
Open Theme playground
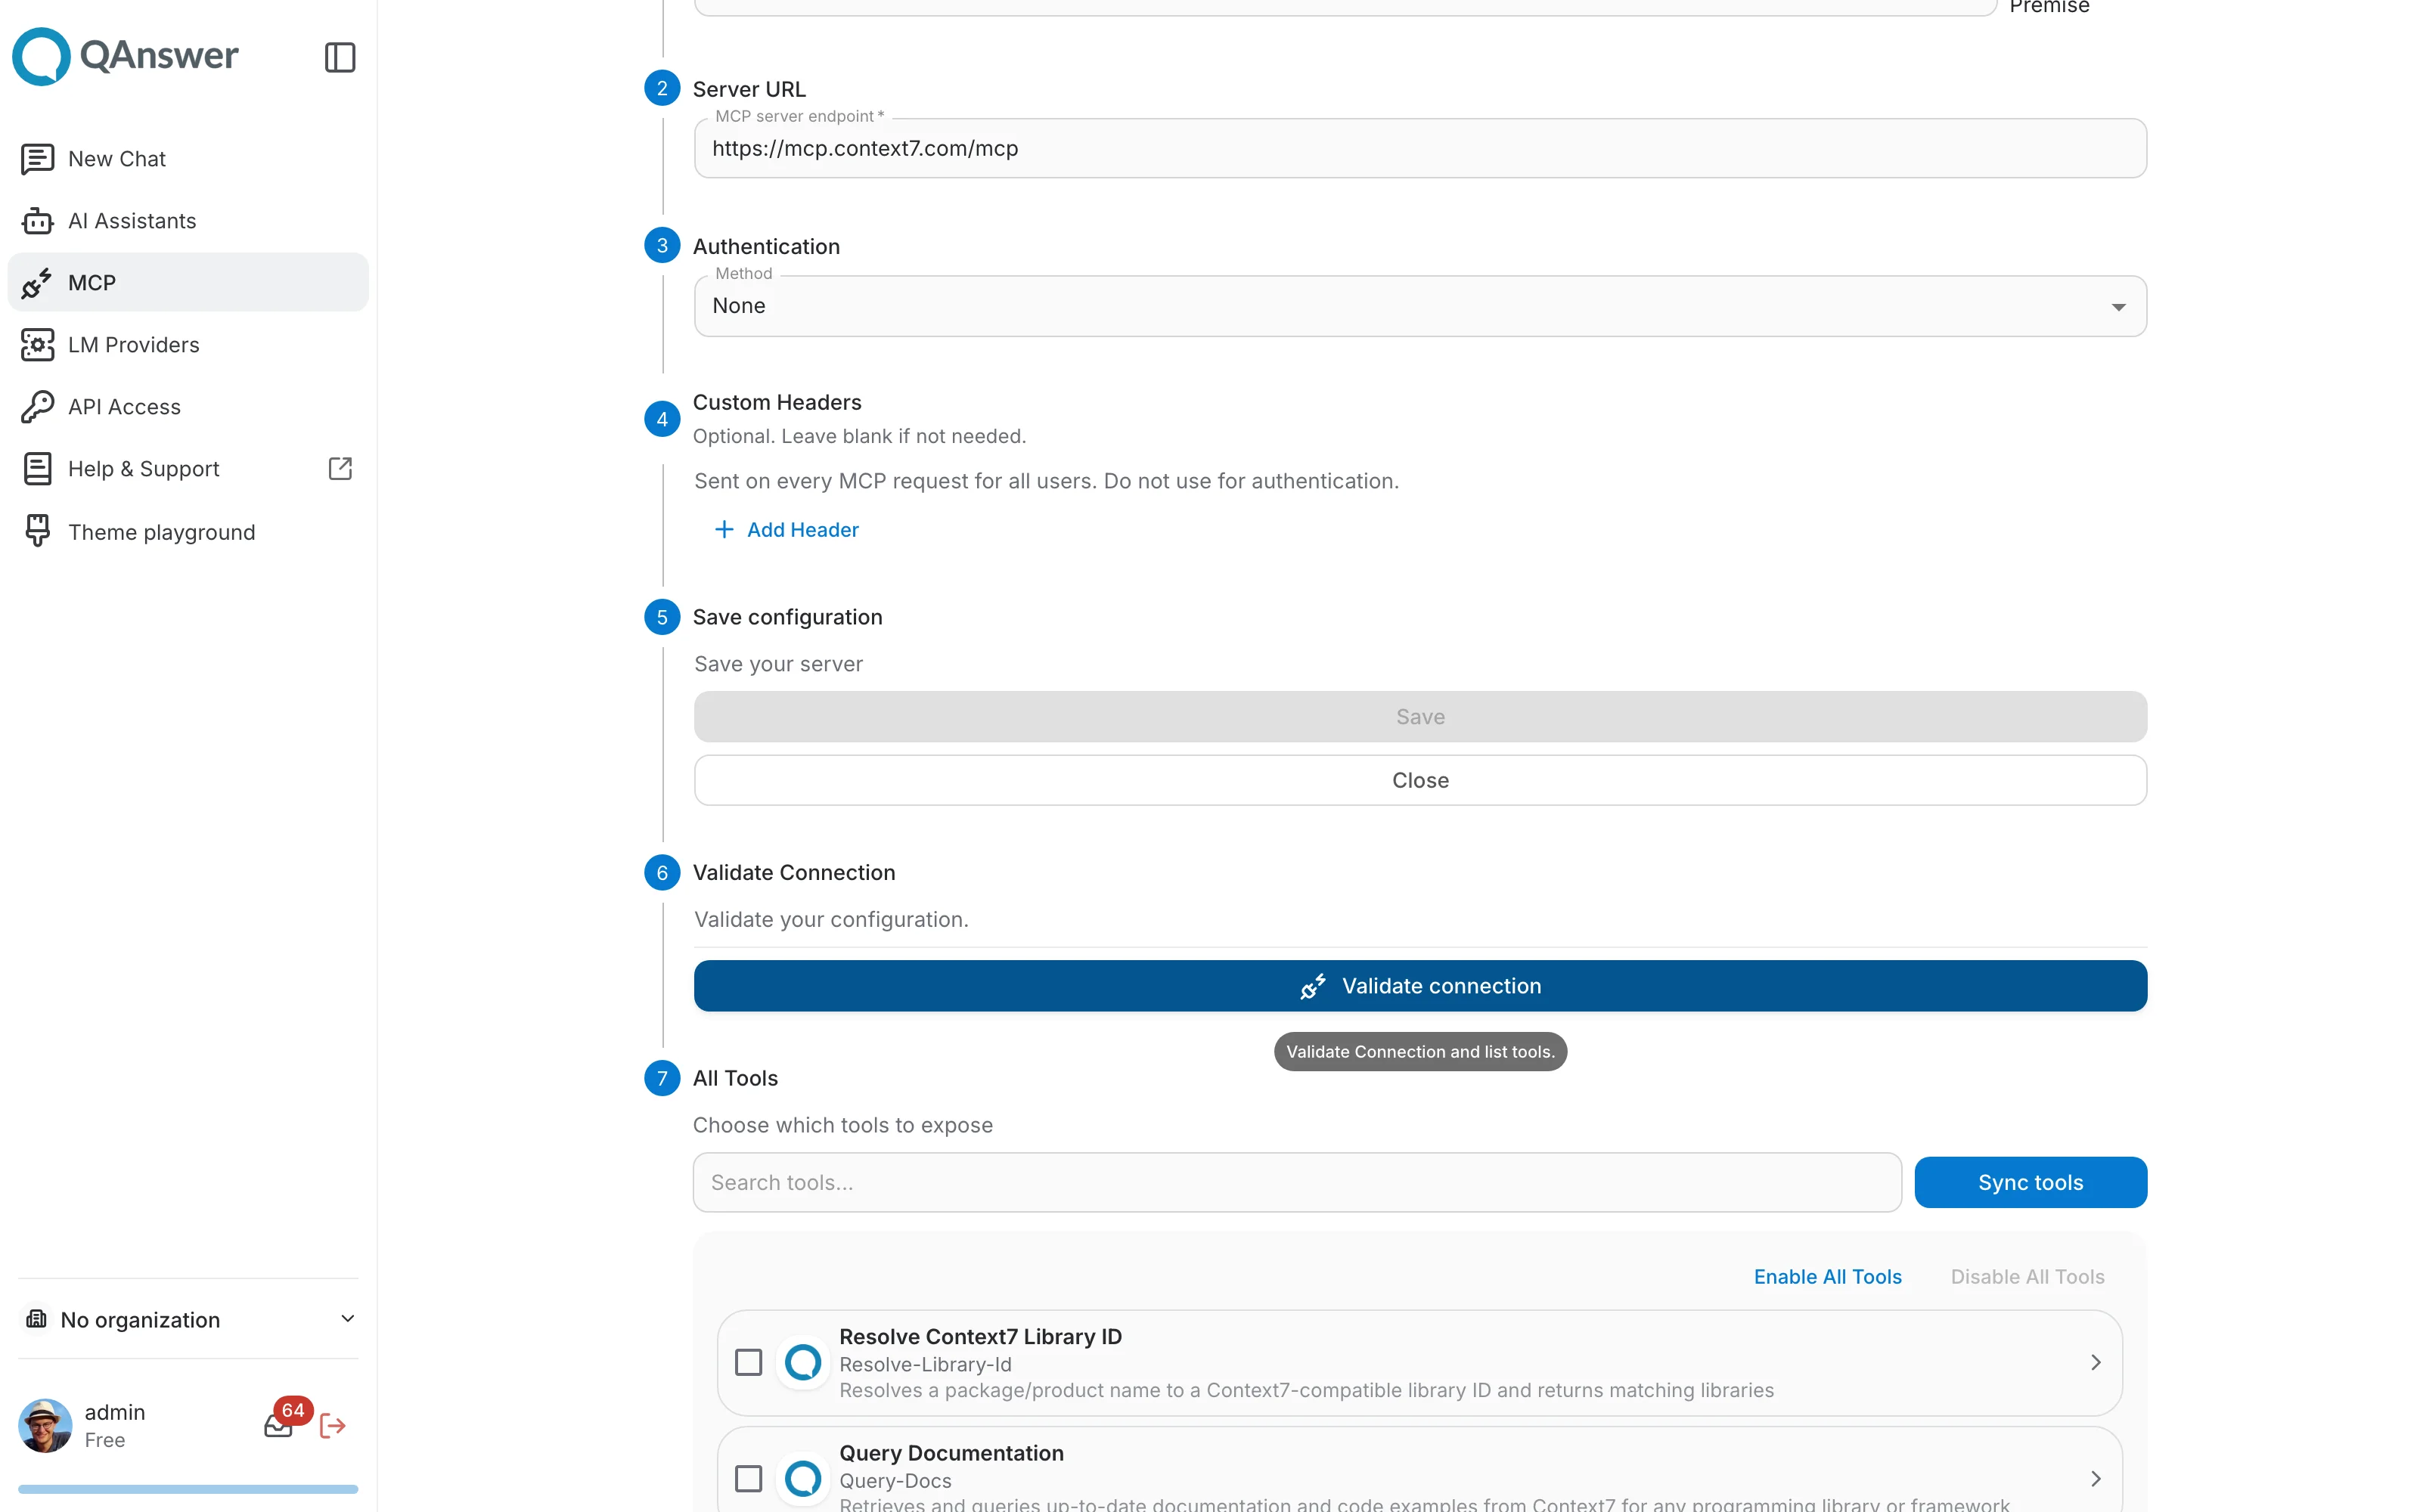(x=188, y=531)
